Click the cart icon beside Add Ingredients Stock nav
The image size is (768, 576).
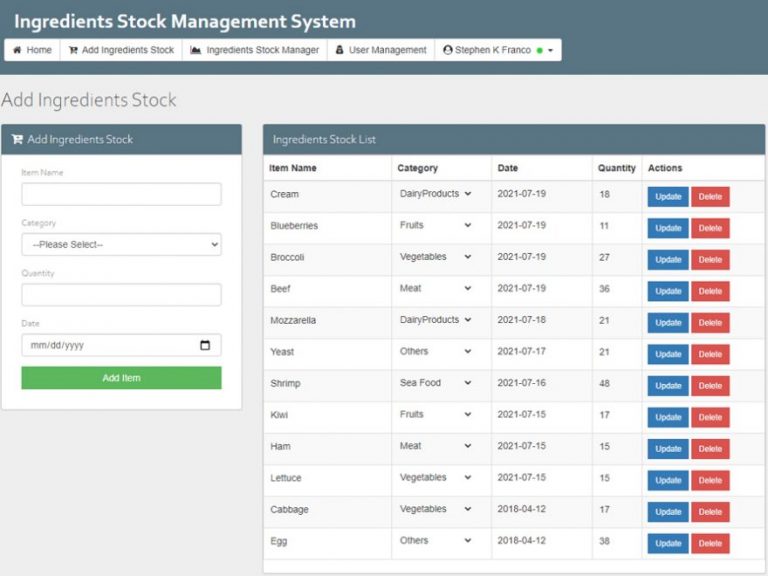coord(73,50)
